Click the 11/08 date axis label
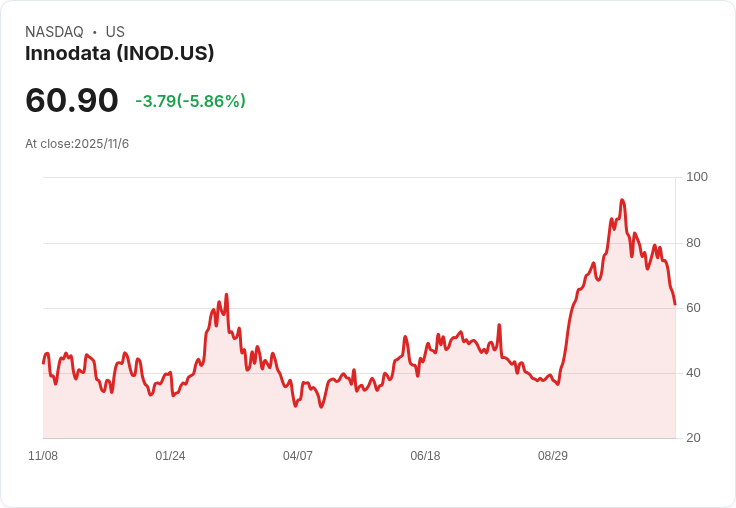Viewport: 736px width, 508px height. point(43,455)
